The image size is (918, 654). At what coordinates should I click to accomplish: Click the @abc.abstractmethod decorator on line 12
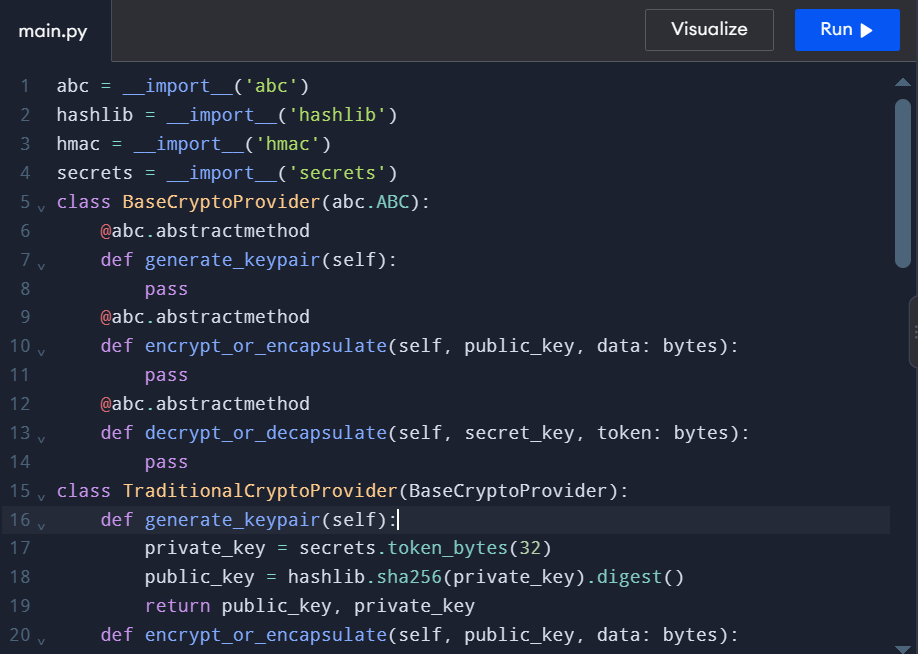205,404
